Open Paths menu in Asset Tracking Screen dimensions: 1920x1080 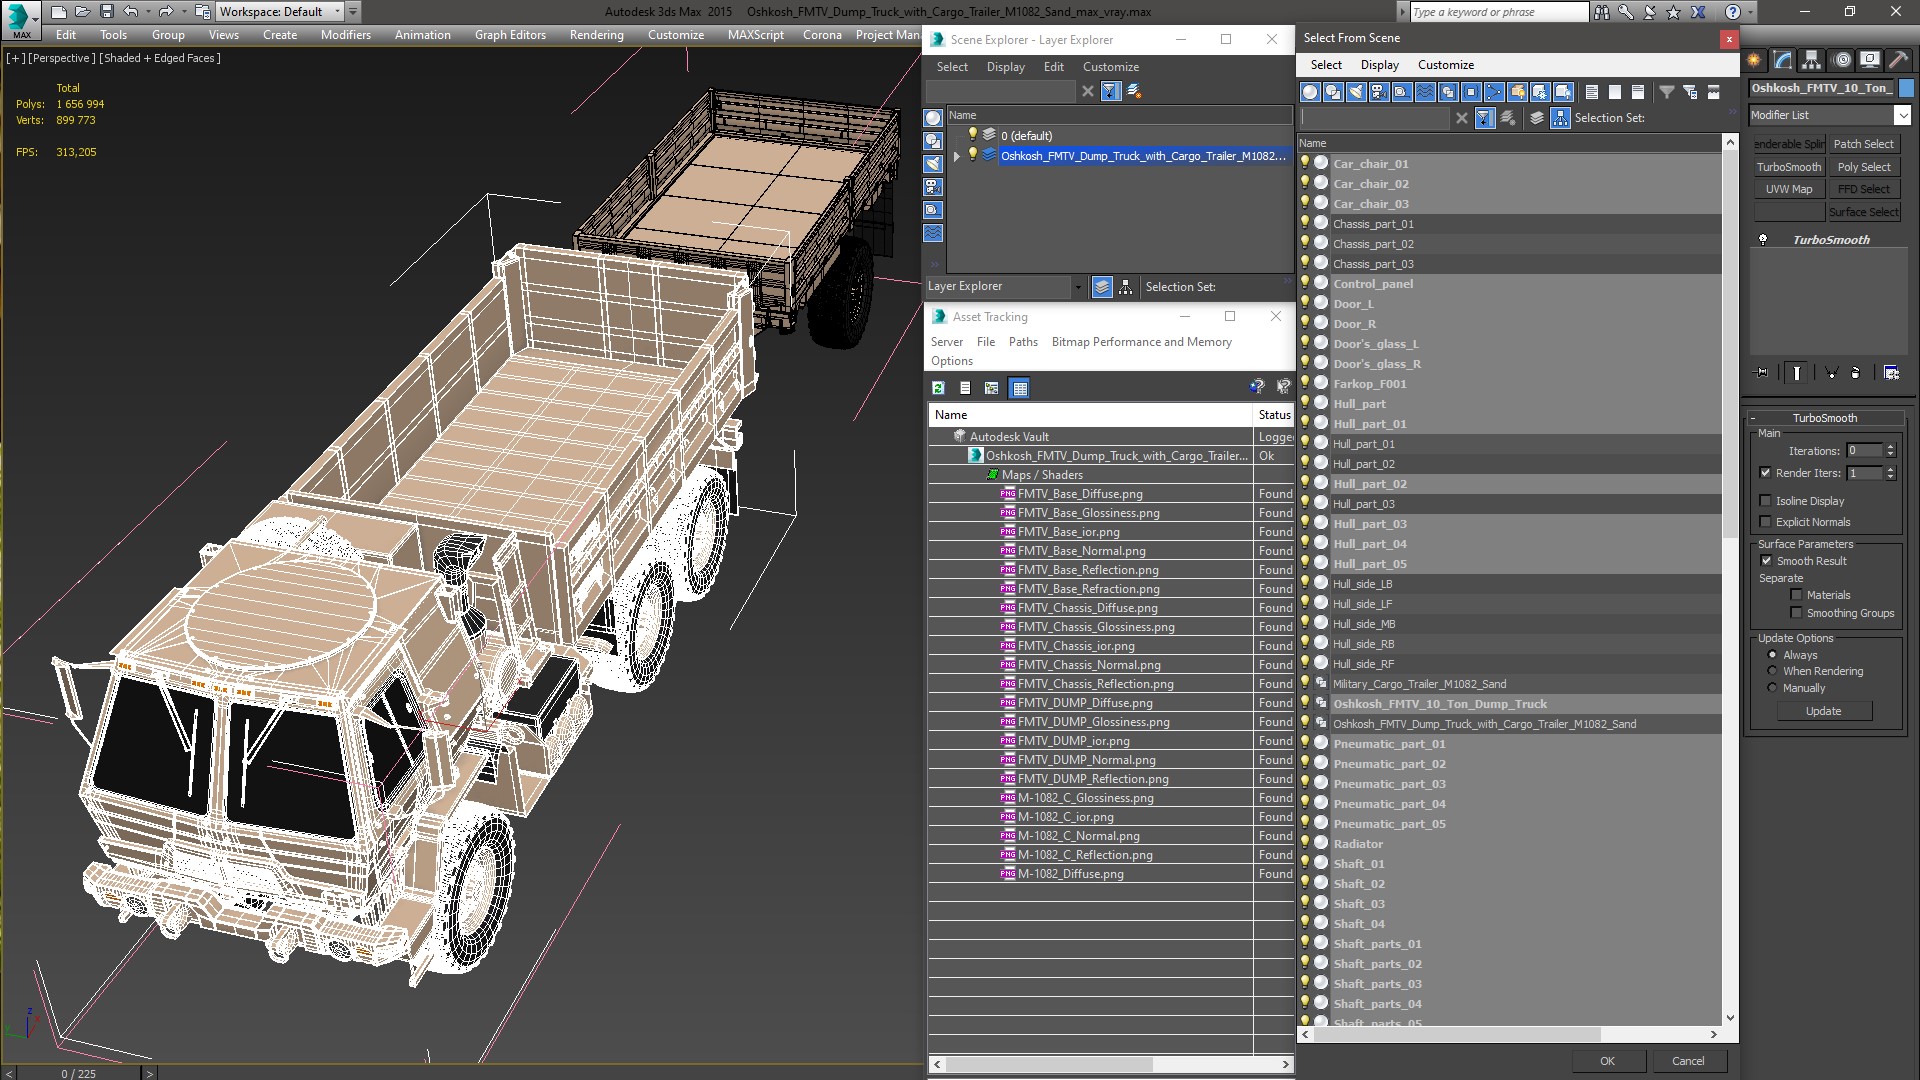coord(1023,342)
